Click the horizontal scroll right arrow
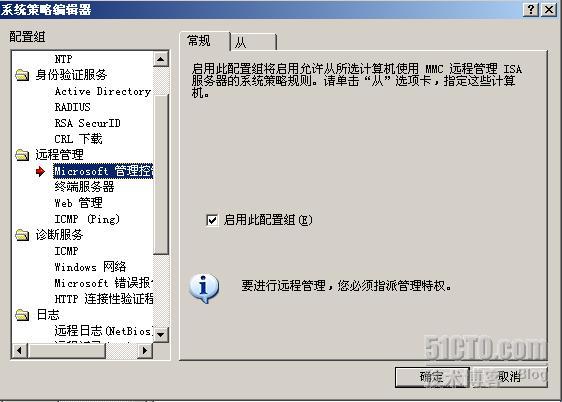This screenshot has height=402, width=562. pyautogui.click(x=145, y=350)
